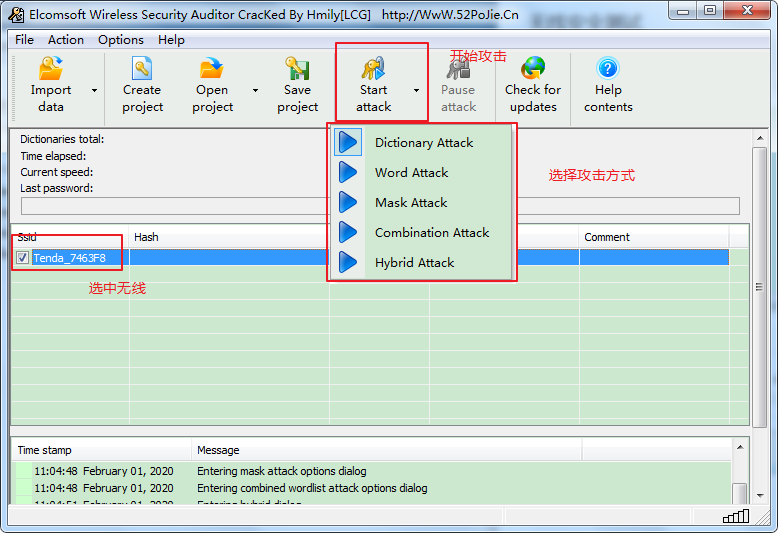
Task: Click the Pause attack icon
Action: (x=458, y=68)
